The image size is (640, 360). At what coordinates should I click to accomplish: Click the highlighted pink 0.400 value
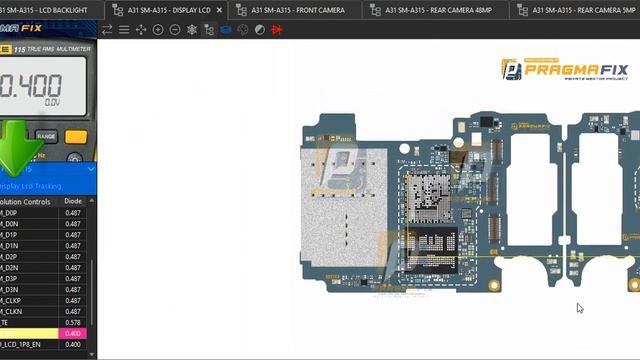click(73, 333)
